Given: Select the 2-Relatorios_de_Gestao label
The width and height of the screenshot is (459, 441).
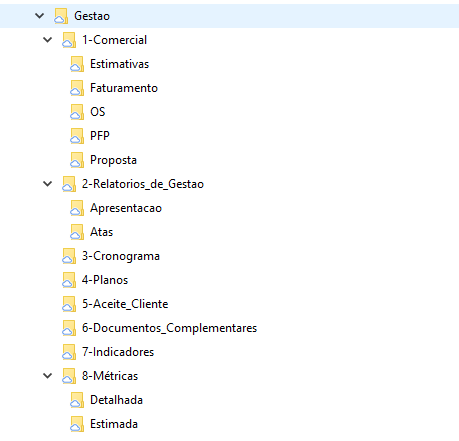Looking at the screenshot, I should pos(143,184).
